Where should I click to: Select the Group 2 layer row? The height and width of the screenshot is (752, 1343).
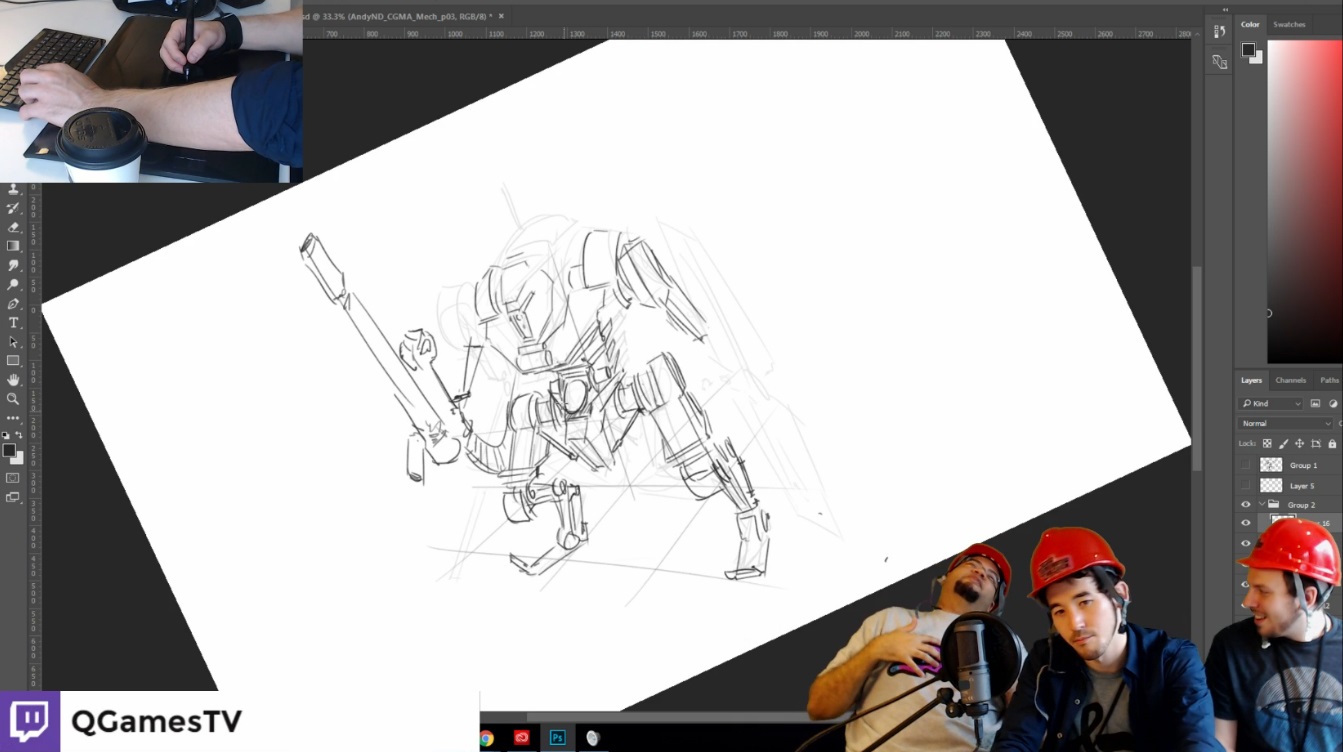click(1289, 505)
